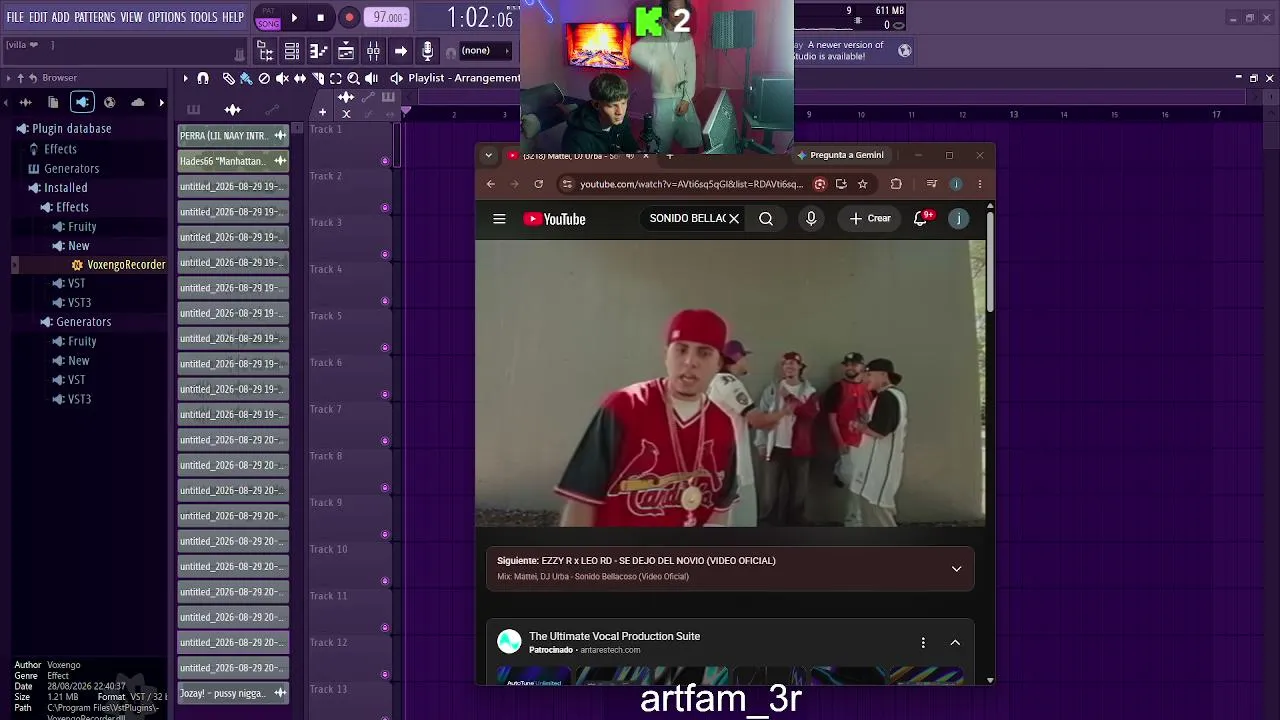
Task: Select the Mute tool in Playlist toolbar
Action: 282,78
